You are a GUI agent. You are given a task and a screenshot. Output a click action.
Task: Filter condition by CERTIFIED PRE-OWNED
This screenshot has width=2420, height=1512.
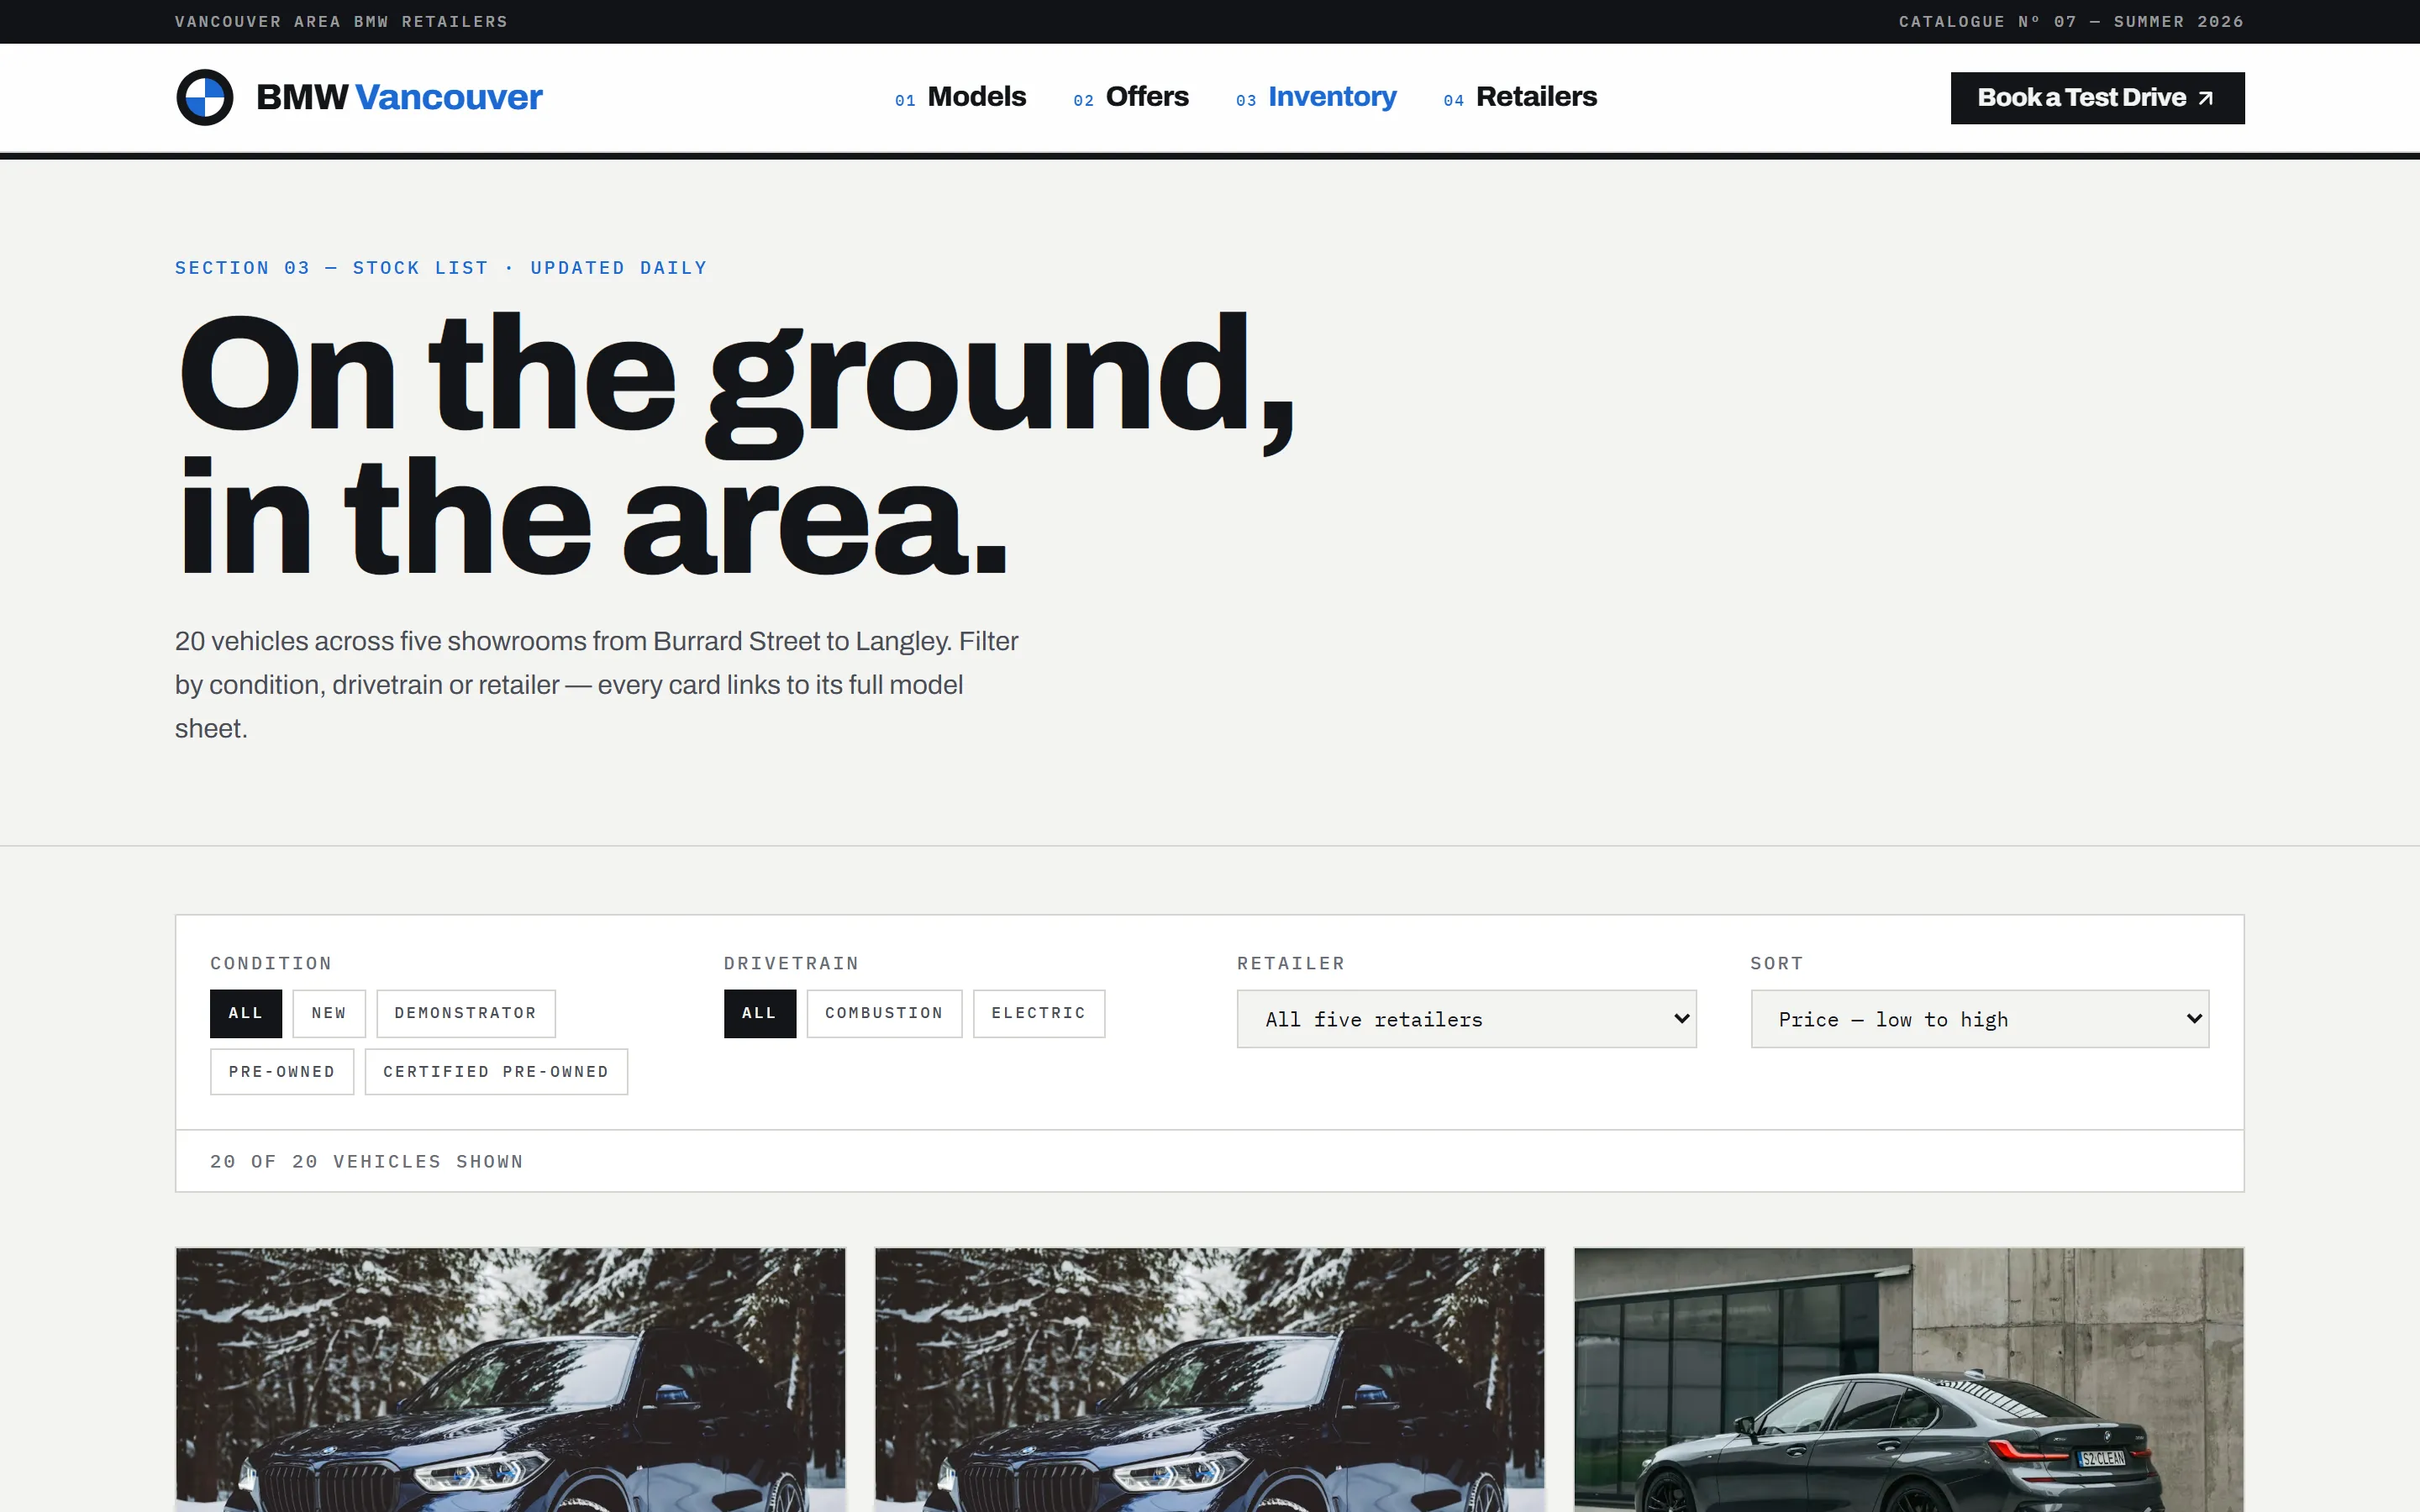point(496,1071)
